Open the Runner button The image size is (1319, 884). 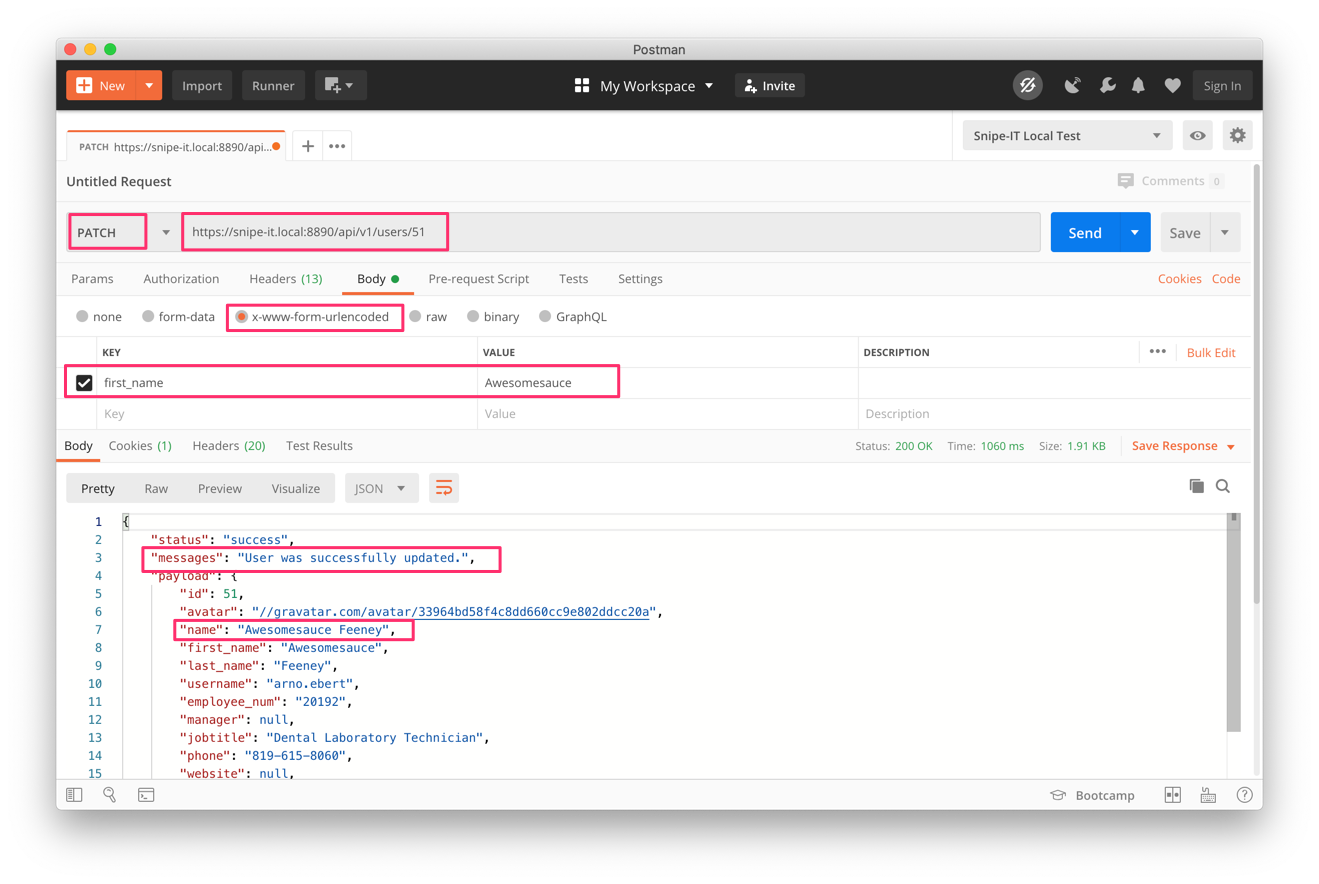click(273, 86)
